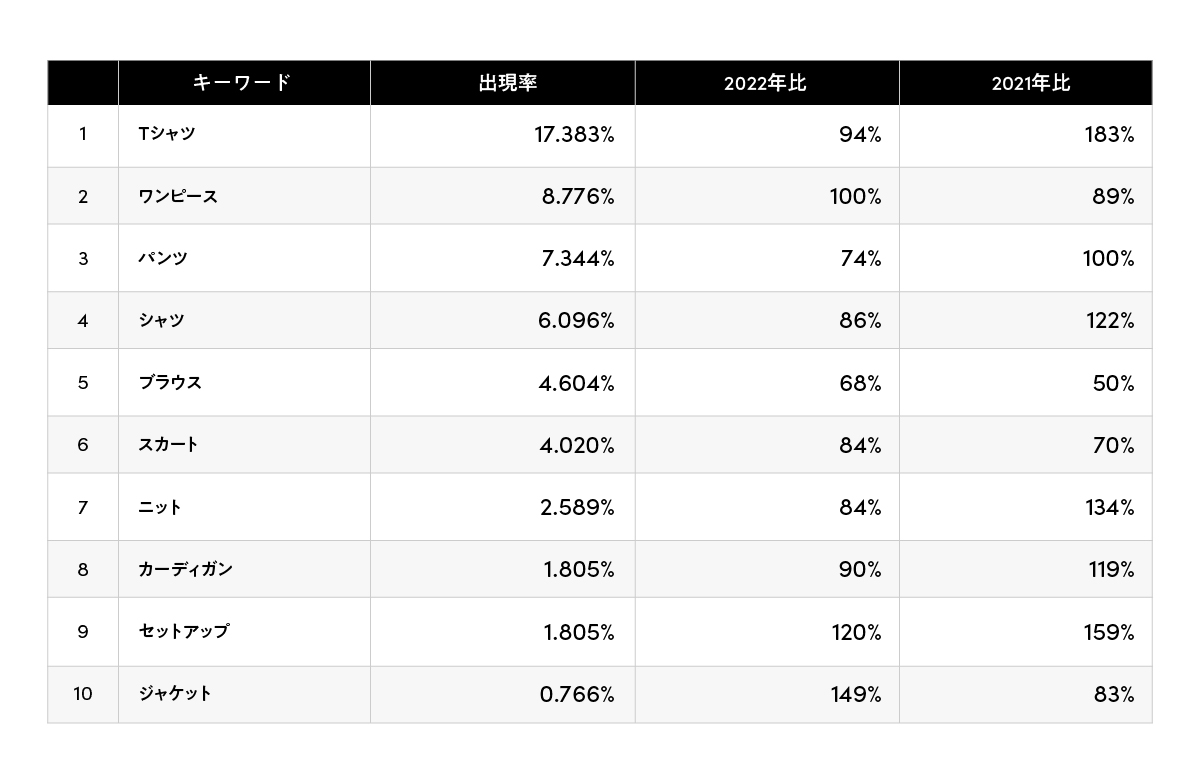1200x784 pixels.
Task: Click the 149% value in ジャケット row
Action: pyautogui.click(x=855, y=694)
